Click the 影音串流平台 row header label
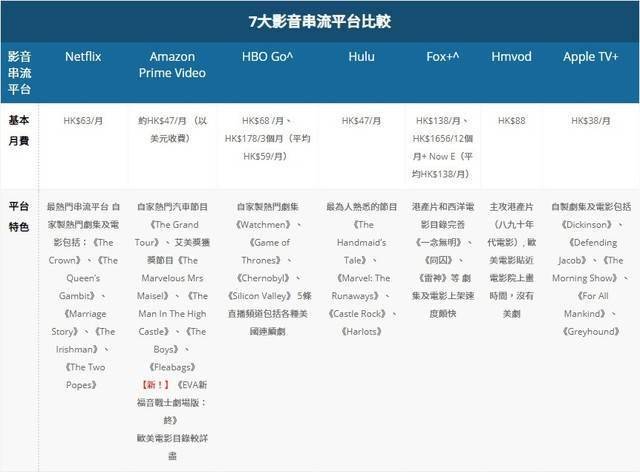This screenshot has height=472, width=640. coord(19,73)
